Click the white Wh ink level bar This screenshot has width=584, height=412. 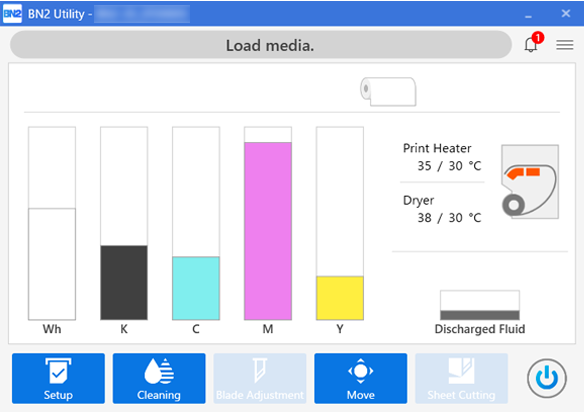tap(52, 224)
